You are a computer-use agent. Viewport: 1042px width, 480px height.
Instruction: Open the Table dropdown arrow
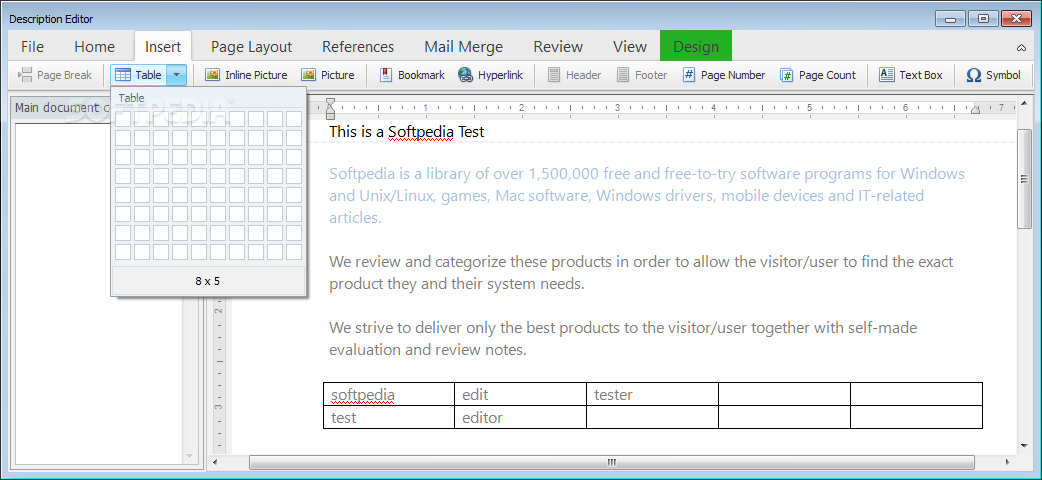tap(176, 75)
